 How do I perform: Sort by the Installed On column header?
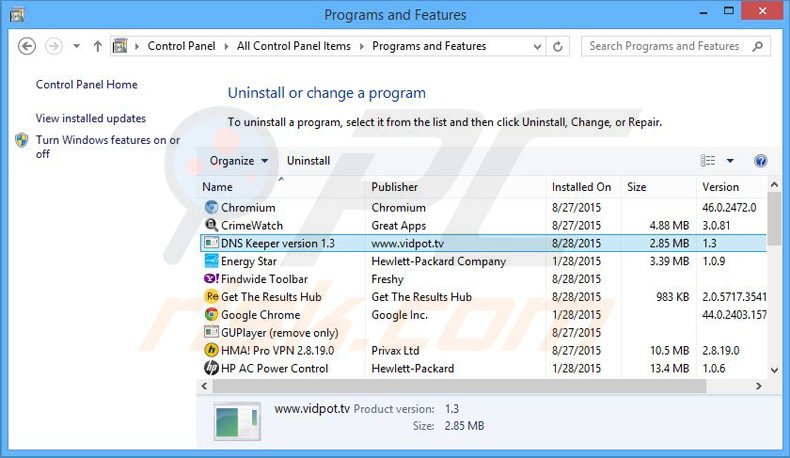pos(584,187)
